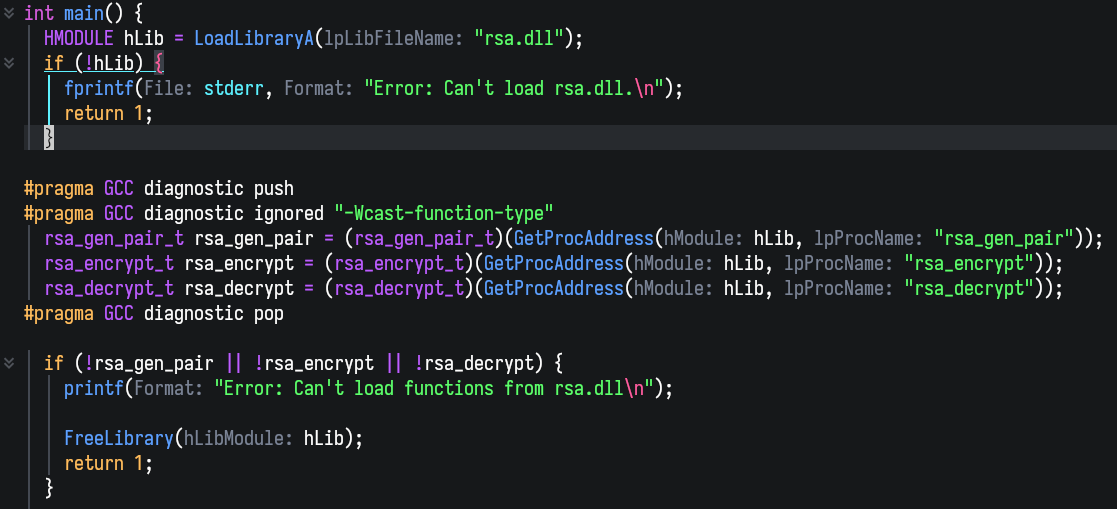Click return 1; below the FreeLibrary line
1117x509 pixels.
(108, 463)
